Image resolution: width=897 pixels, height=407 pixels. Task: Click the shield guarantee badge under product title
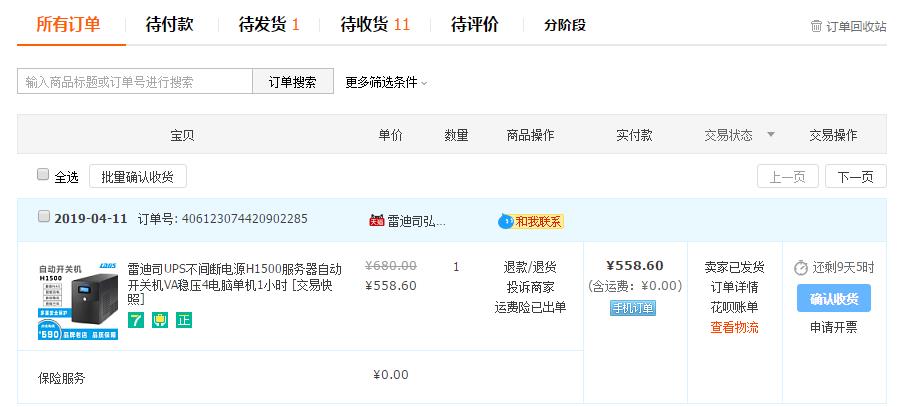(x=160, y=320)
